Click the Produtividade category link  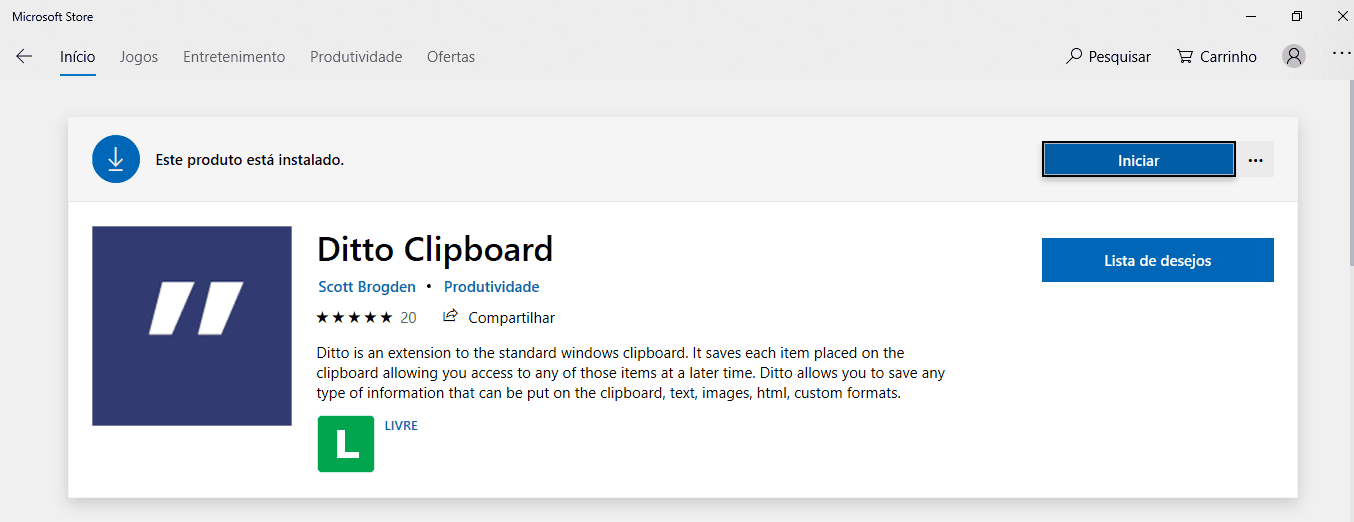[491, 287]
